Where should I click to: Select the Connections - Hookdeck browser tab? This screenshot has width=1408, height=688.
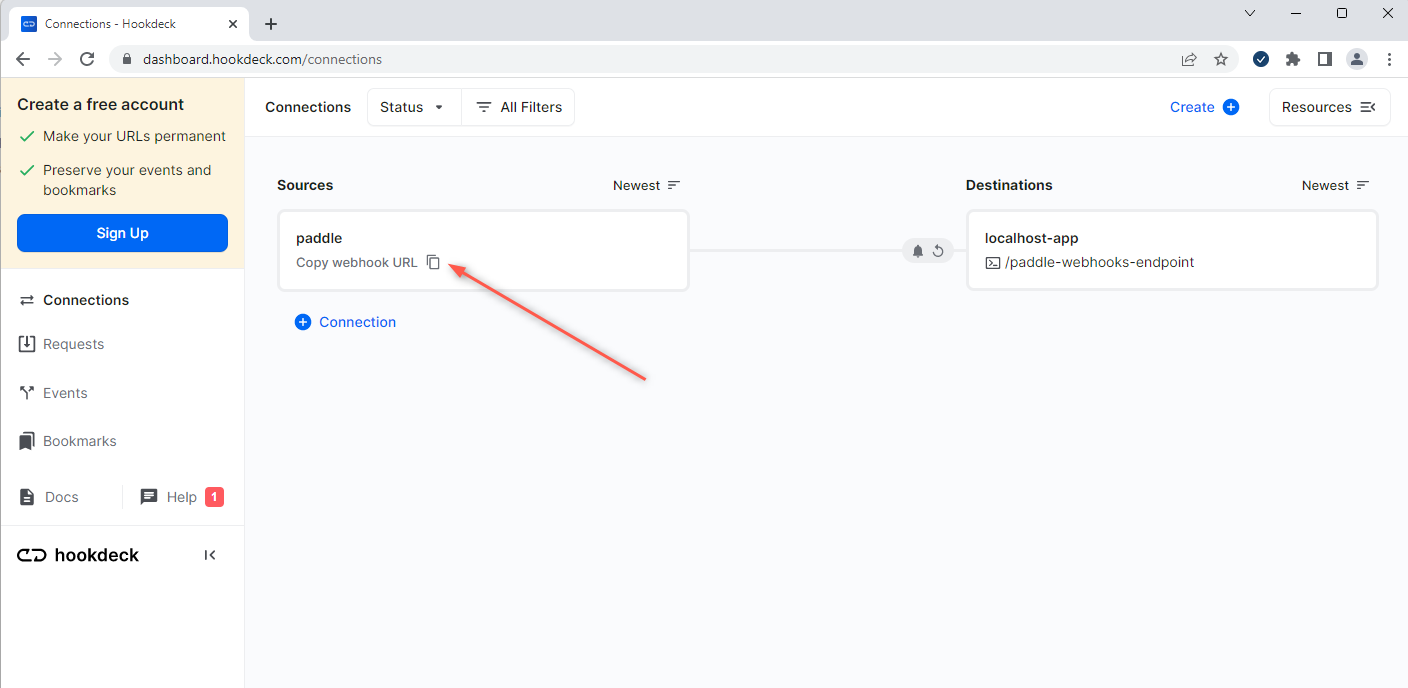click(129, 24)
